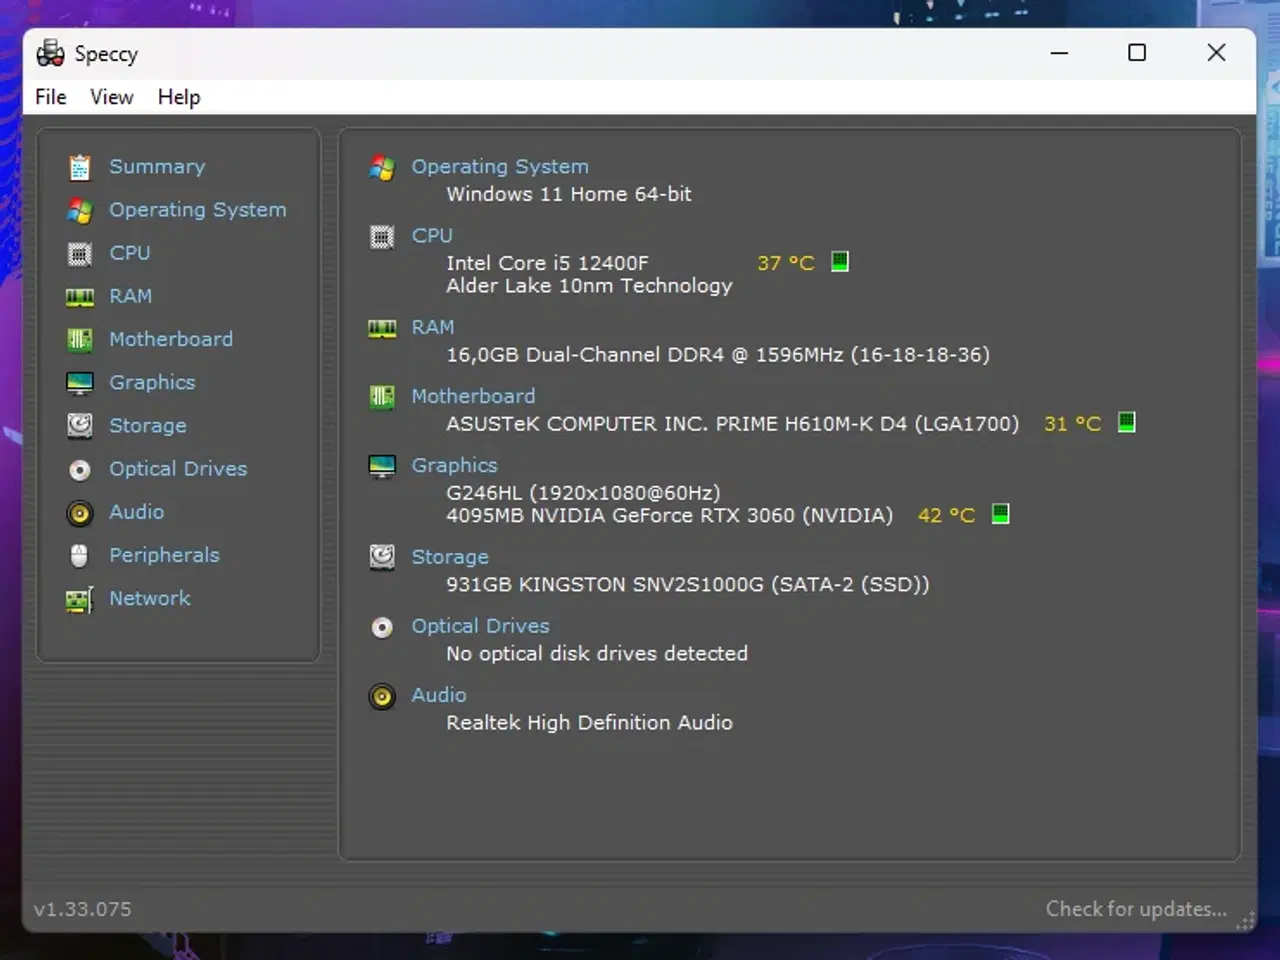Click Check for updates link
Viewport: 1280px width, 960px height.
click(1136, 908)
